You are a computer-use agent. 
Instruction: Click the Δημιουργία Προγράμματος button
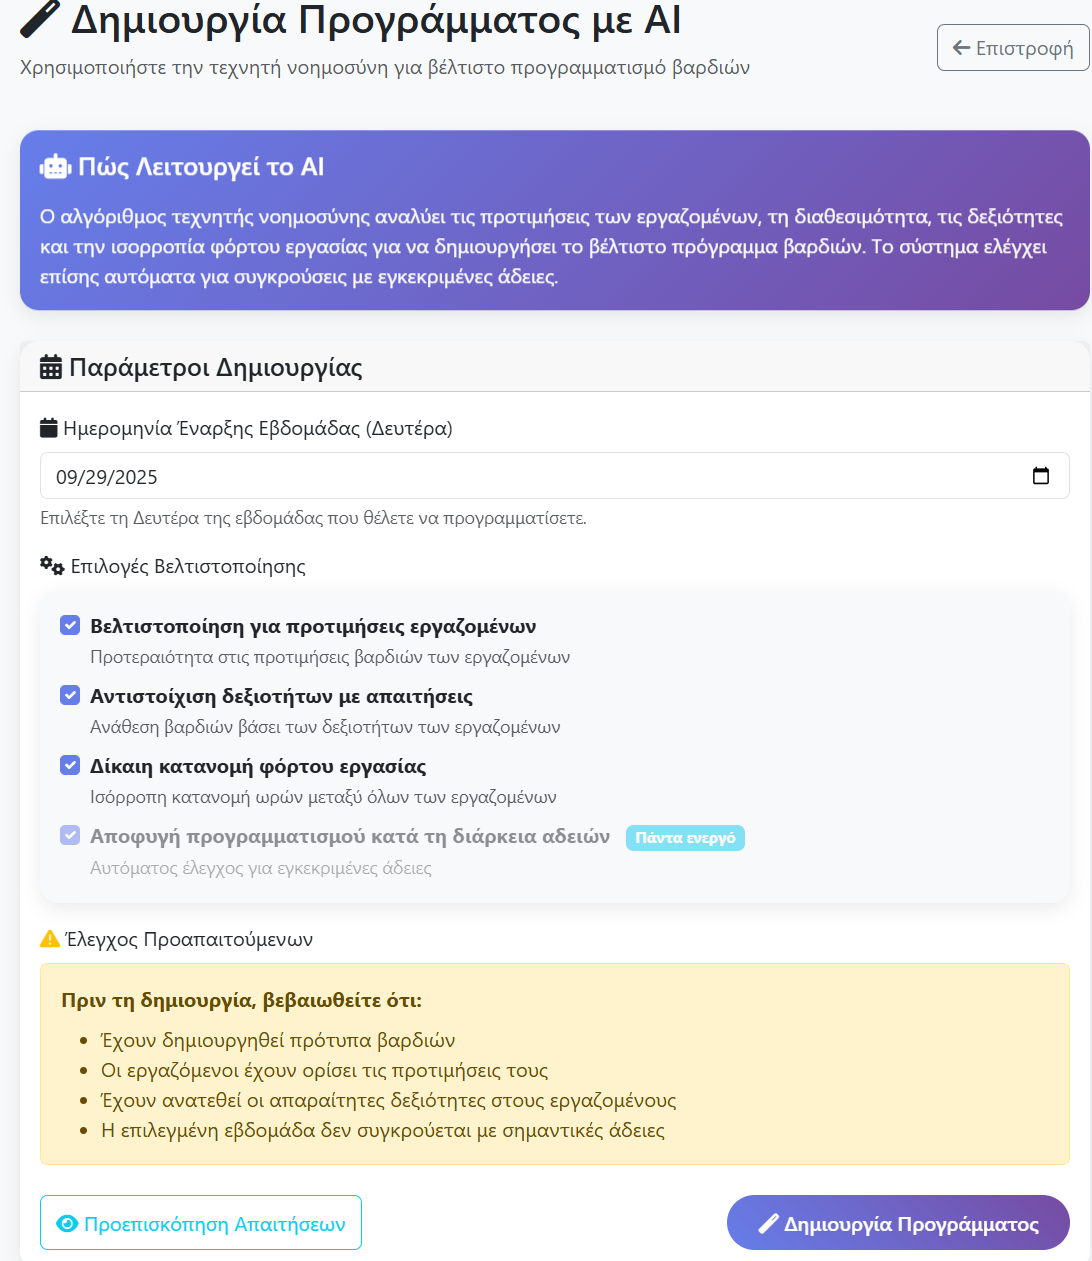(x=897, y=1223)
